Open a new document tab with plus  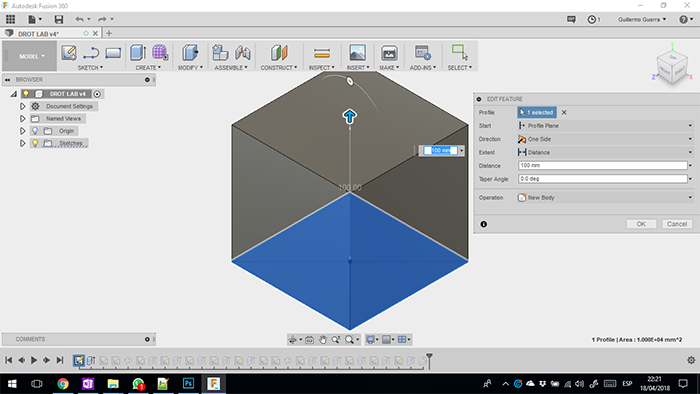[x=109, y=33]
